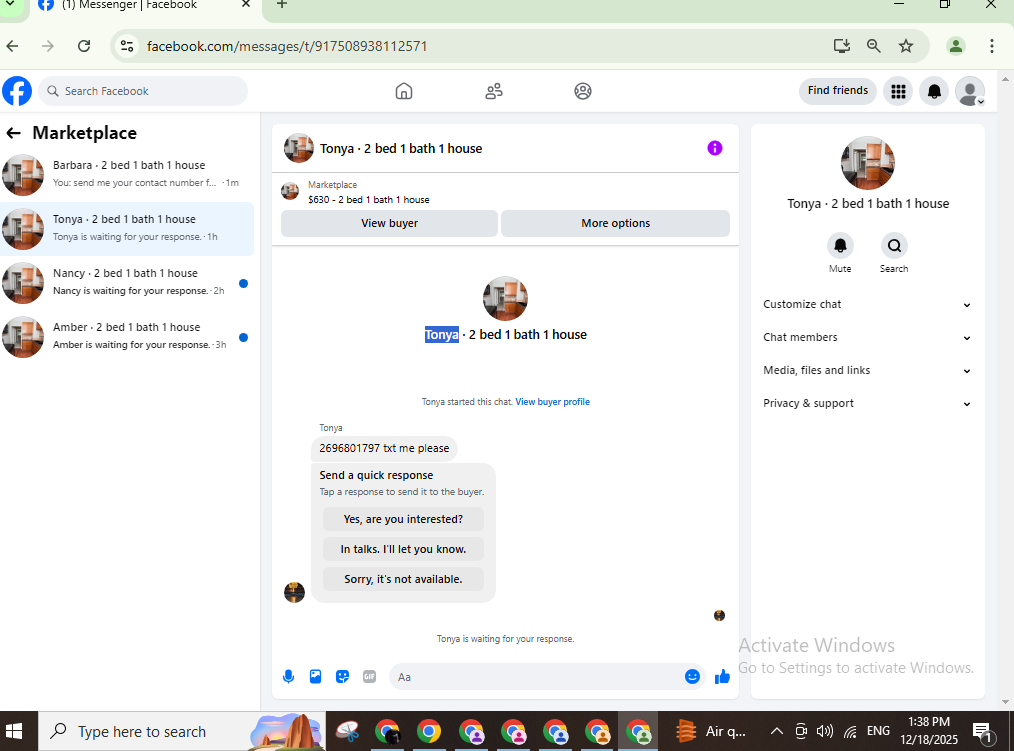
Task: Open the Windows notification center
Action: [x=983, y=732]
